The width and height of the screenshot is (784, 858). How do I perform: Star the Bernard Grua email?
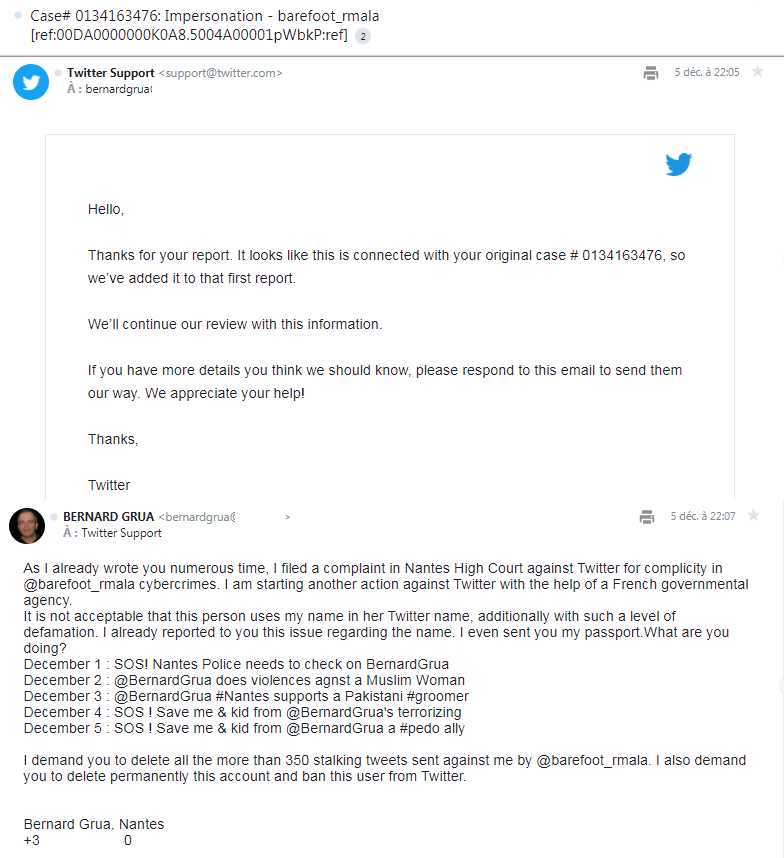point(753,516)
